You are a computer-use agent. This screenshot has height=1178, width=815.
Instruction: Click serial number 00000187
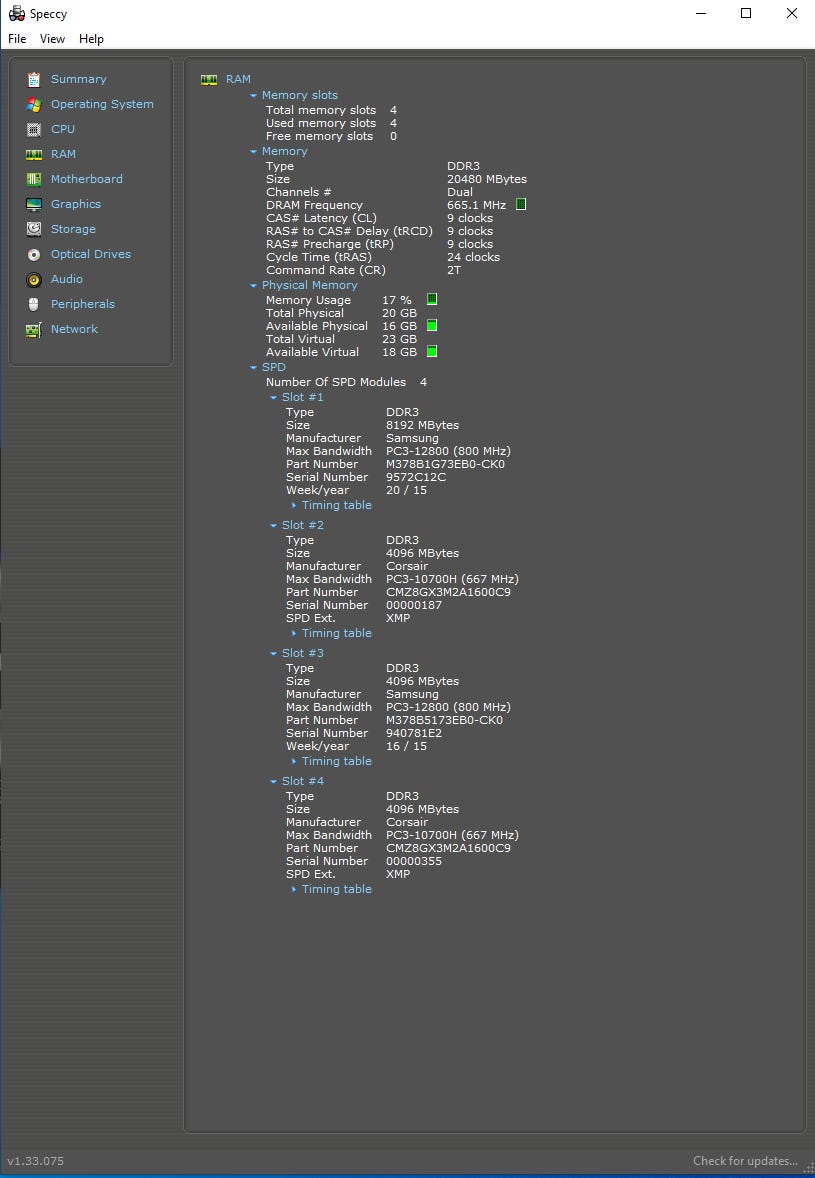pos(414,605)
